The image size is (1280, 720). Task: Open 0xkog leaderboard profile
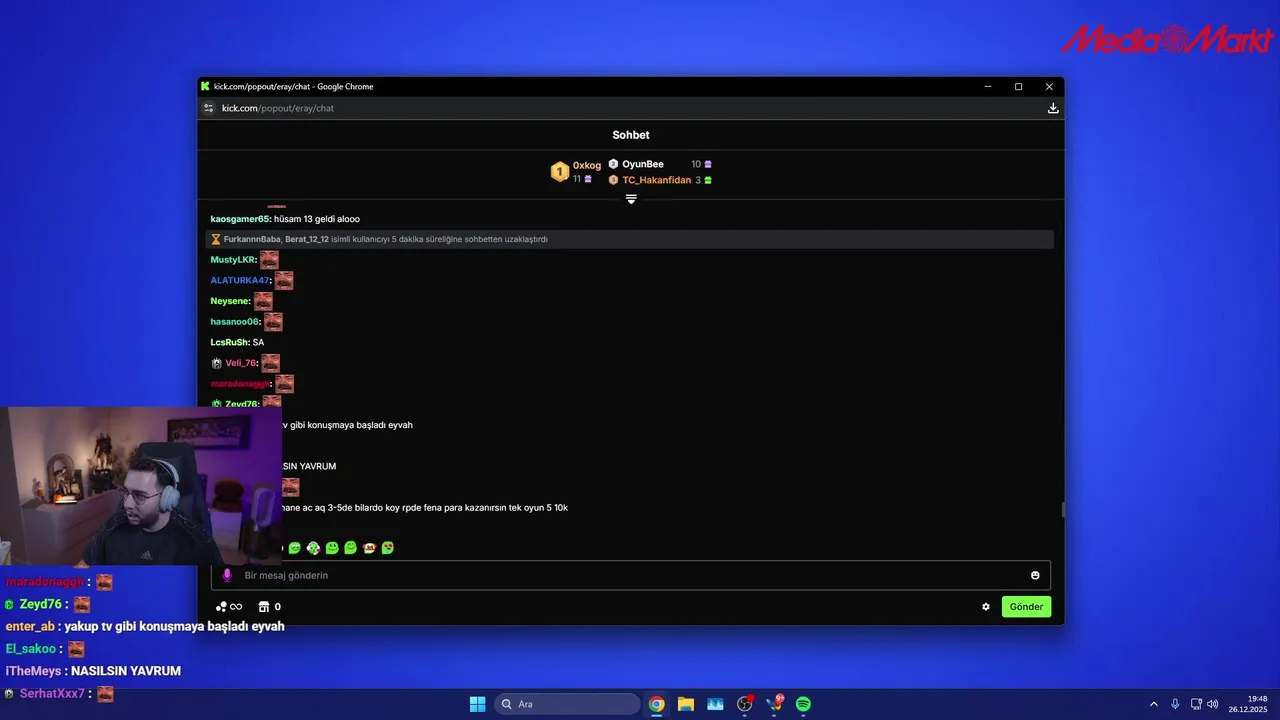tap(587, 166)
